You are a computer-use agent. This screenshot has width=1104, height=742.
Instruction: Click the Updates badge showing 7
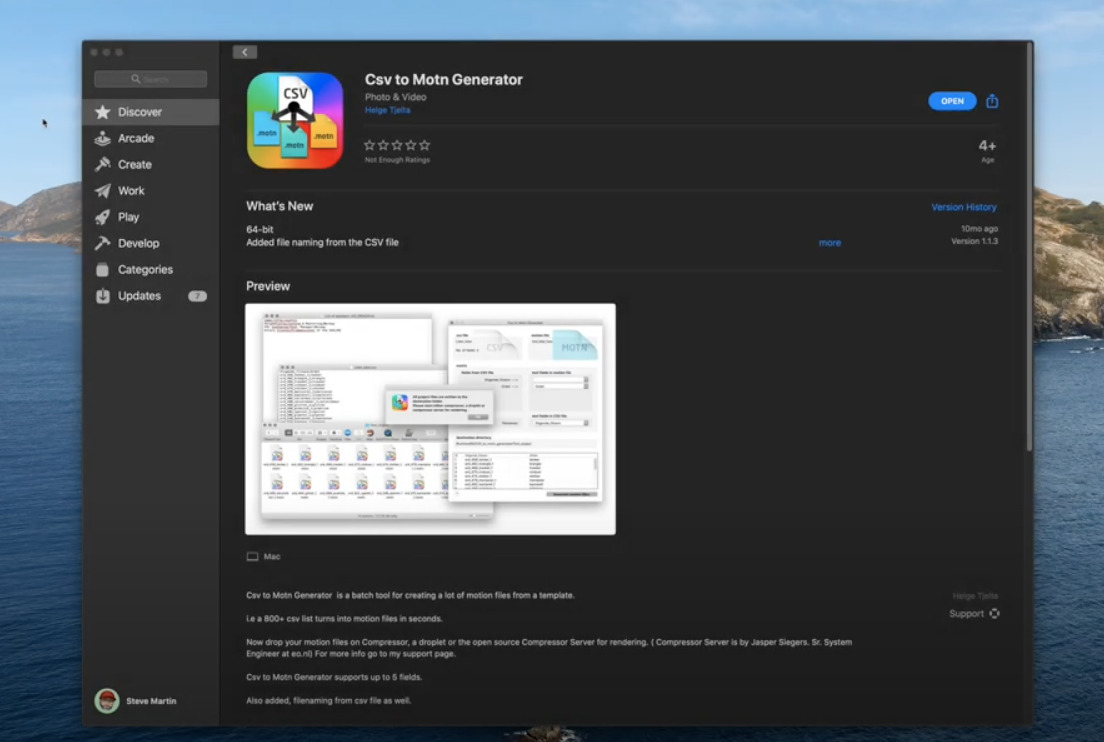pos(197,296)
